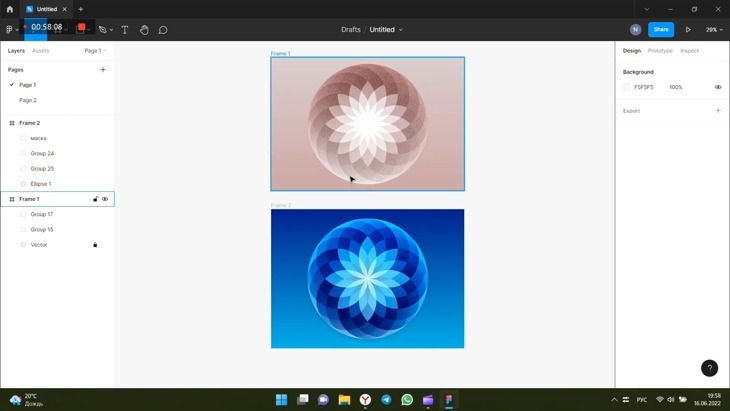Select the Pen tool

click(x=102, y=30)
